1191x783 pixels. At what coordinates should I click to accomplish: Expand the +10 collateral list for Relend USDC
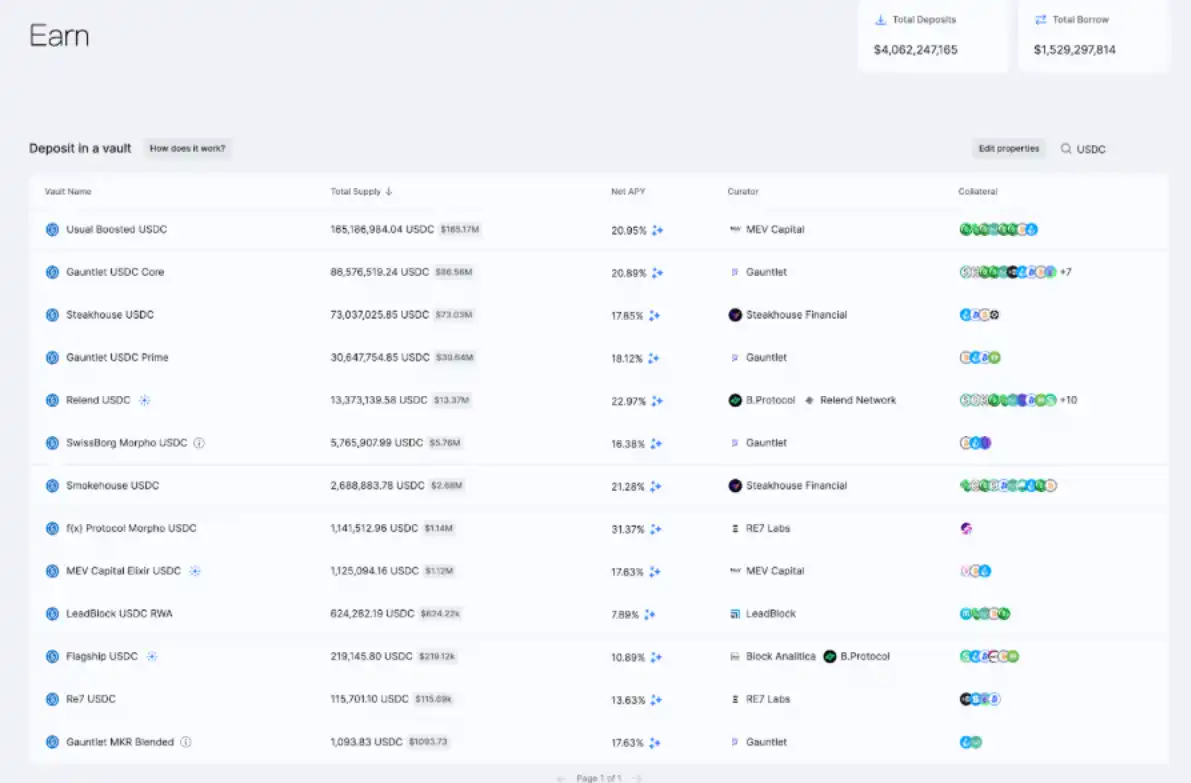click(1068, 400)
